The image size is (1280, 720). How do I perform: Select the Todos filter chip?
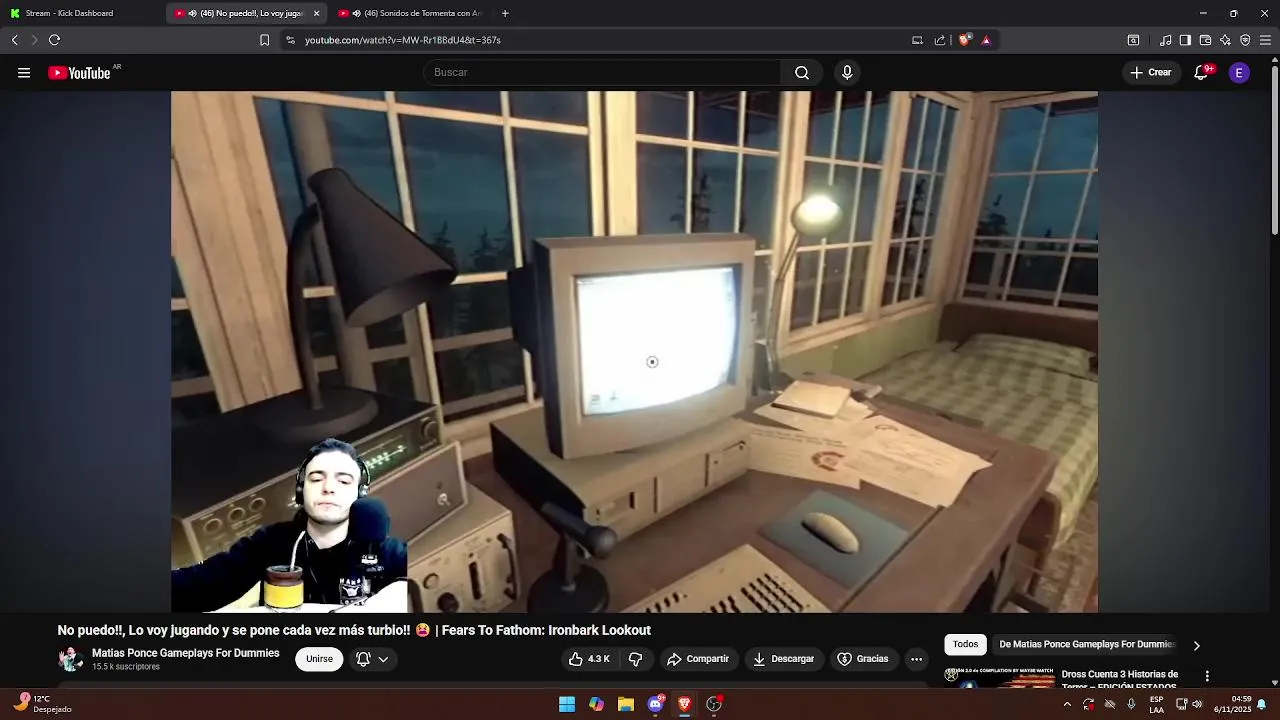pos(965,645)
